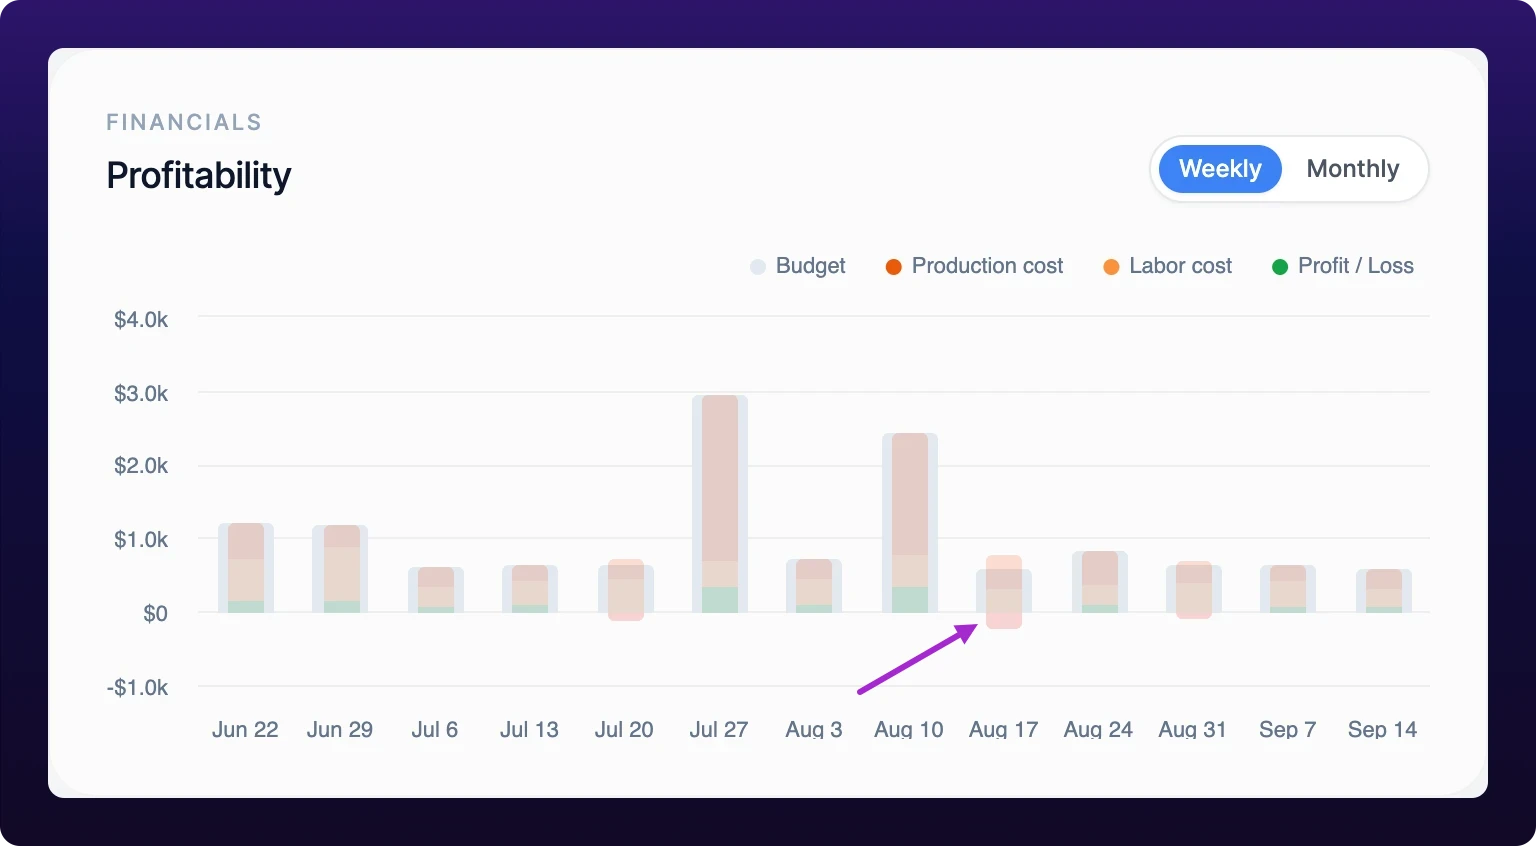Toggle the Profit / Loss legend label
This screenshot has height=846, width=1536.
pos(1356,266)
